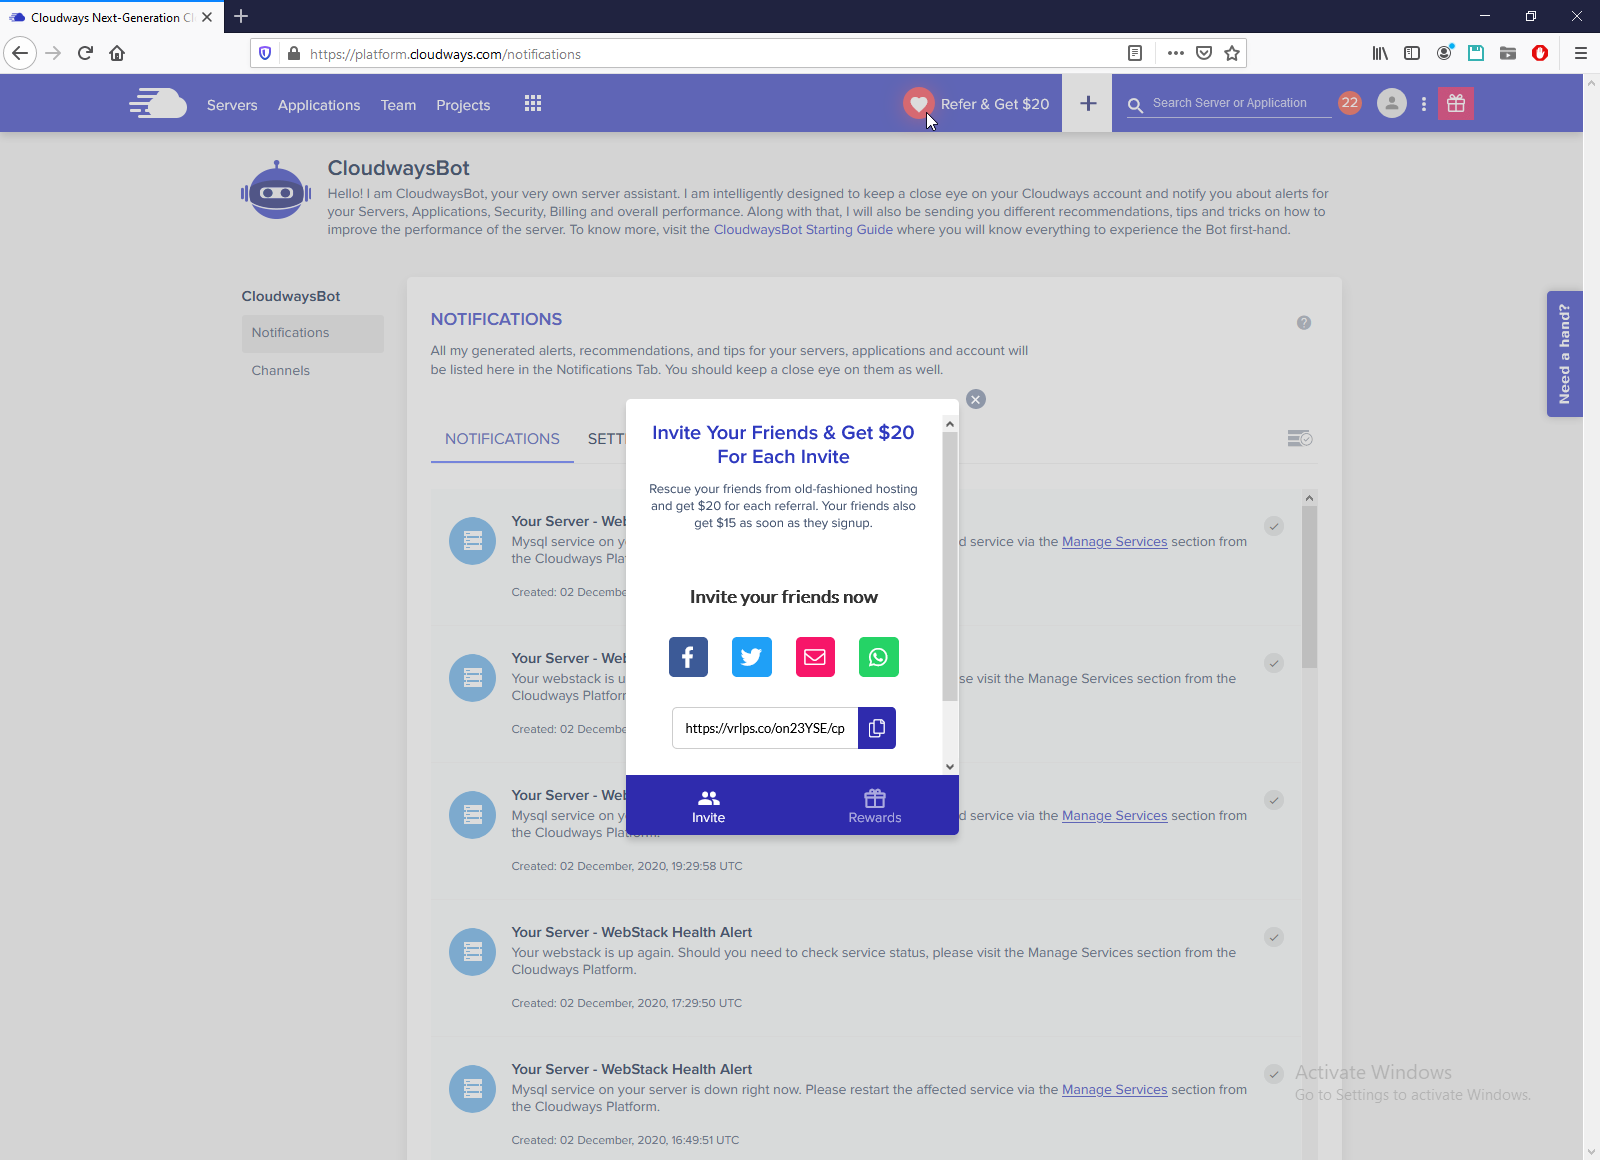Toggle browser reader view
Screen dimensions: 1600x1160
pos(1135,53)
